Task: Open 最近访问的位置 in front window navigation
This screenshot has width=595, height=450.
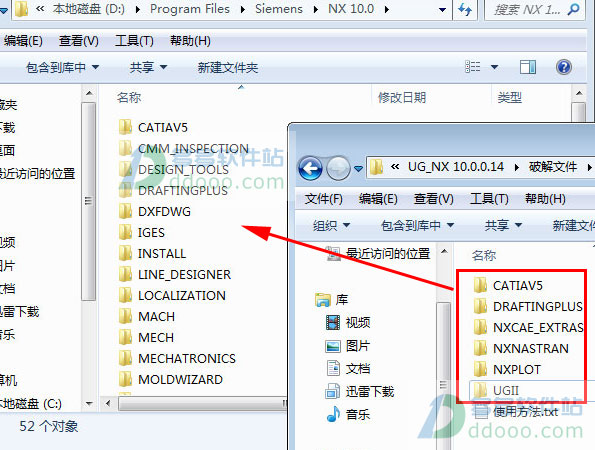Action: click(378, 253)
